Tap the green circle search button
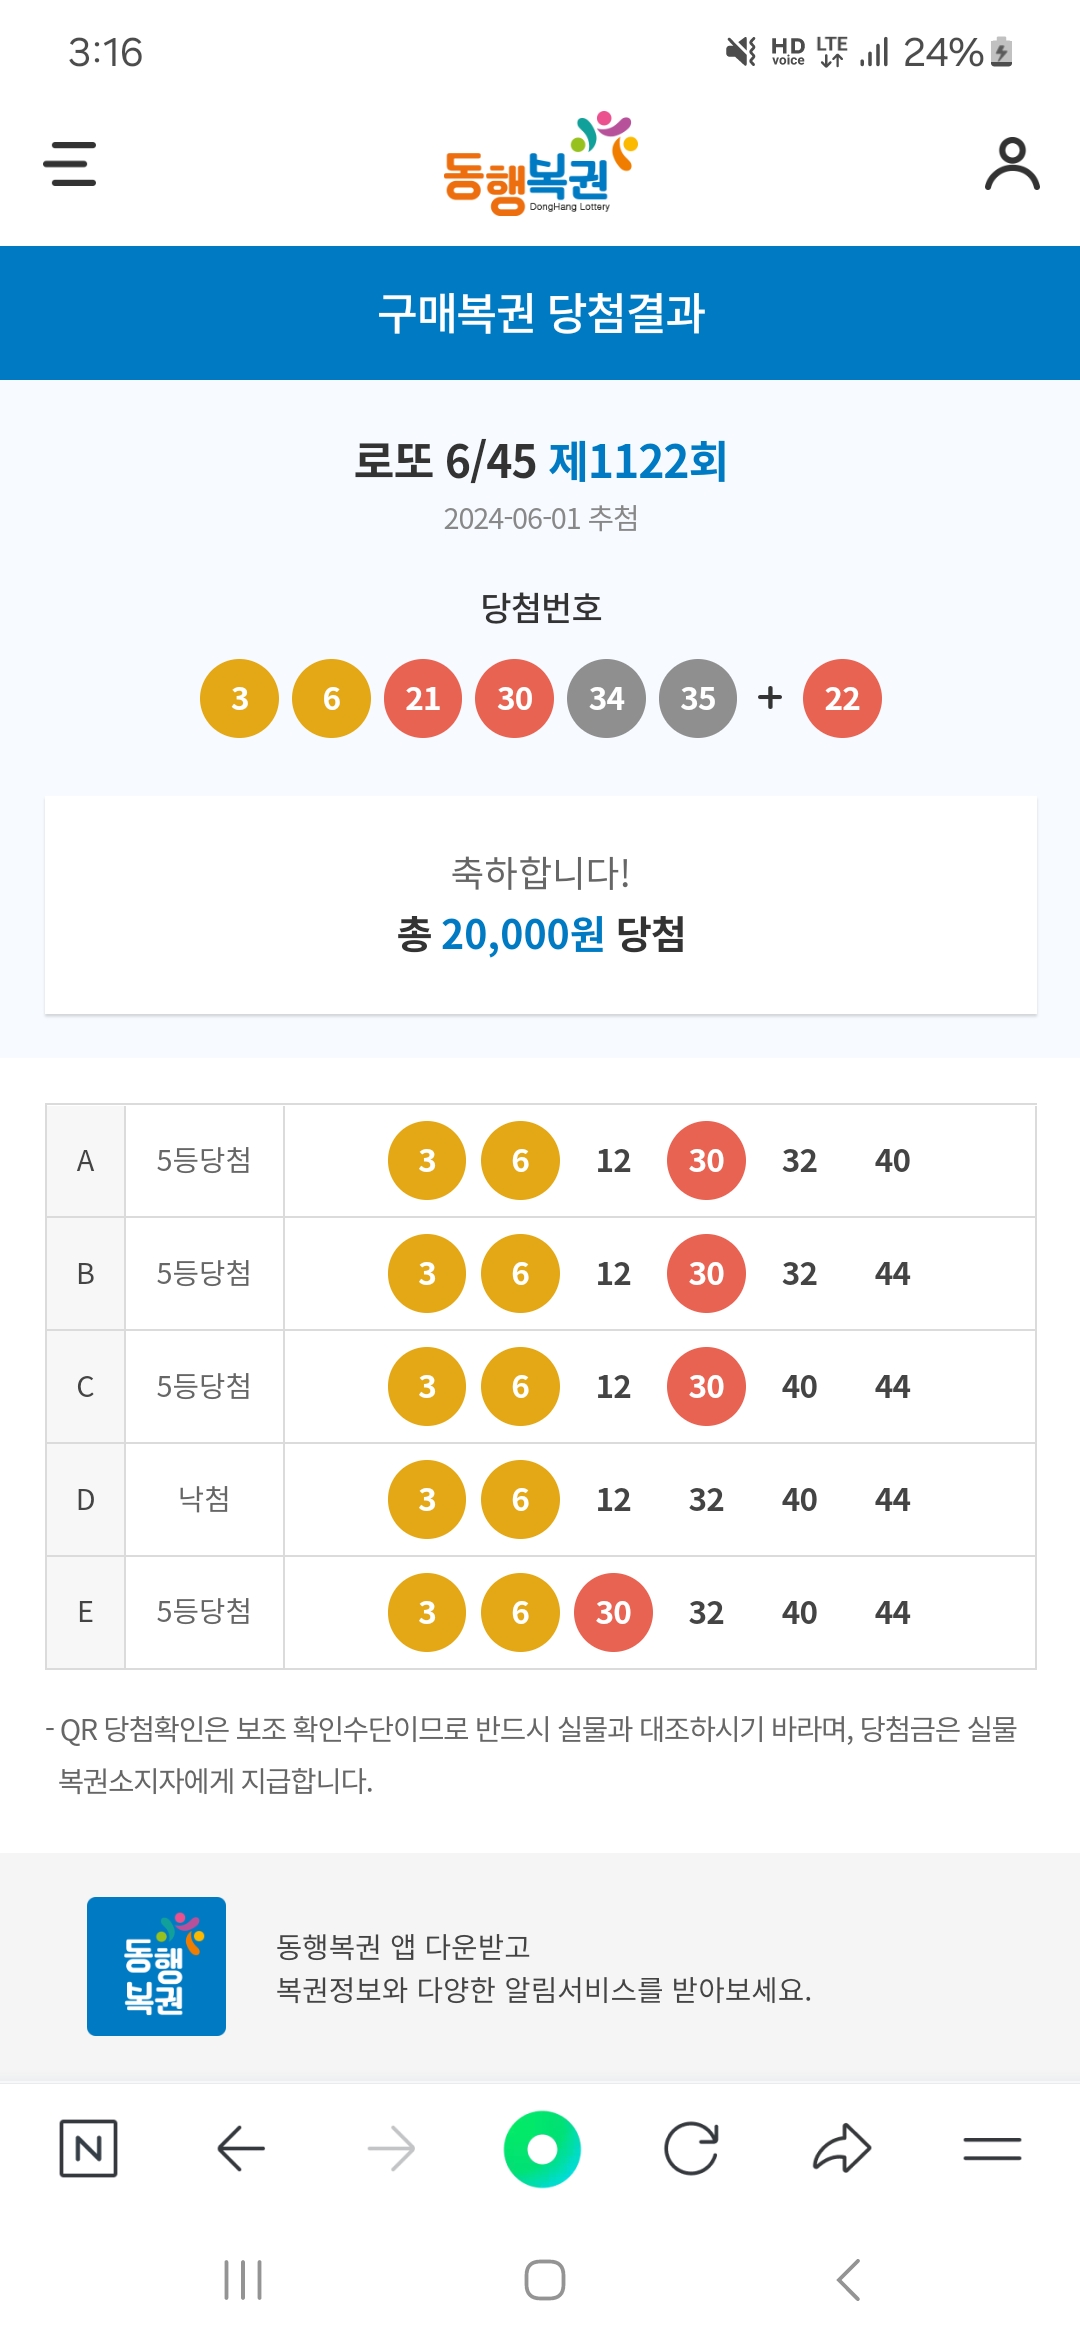The width and height of the screenshot is (1080, 2340). [x=542, y=2148]
